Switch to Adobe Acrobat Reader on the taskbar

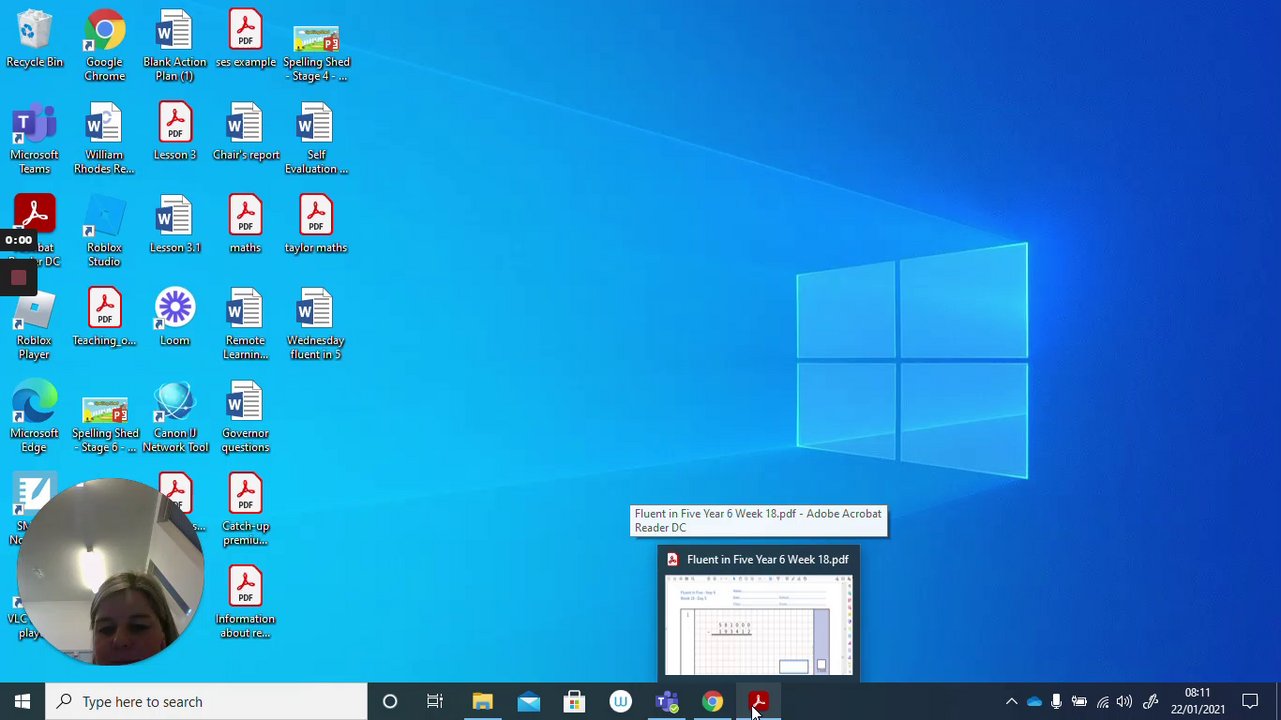click(x=758, y=702)
